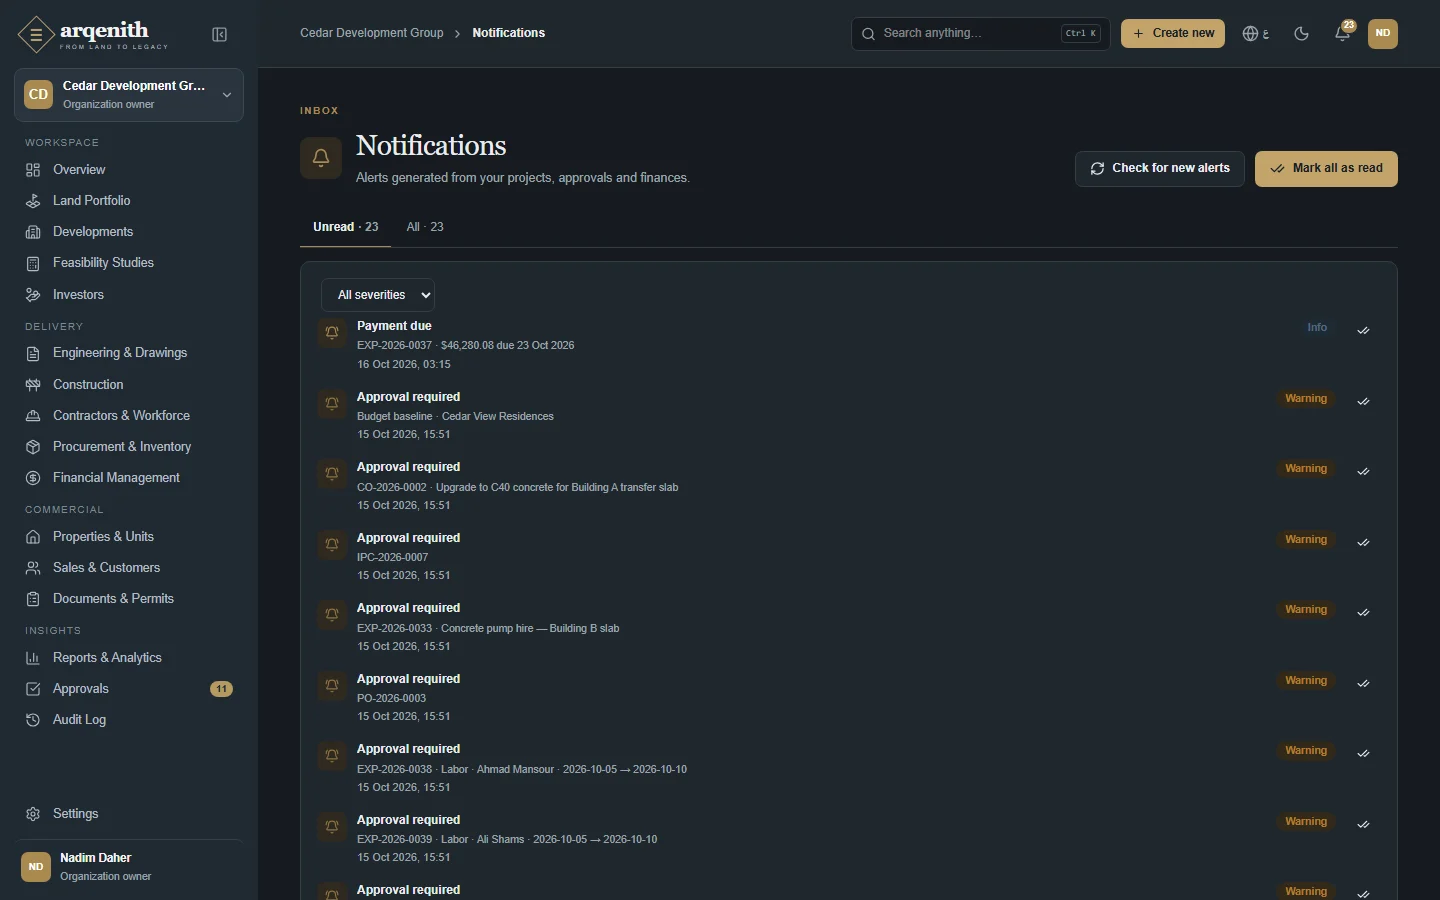This screenshot has width=1440, height=900.
Task: Open Reports & Analytics
Action: click(129, 658)
